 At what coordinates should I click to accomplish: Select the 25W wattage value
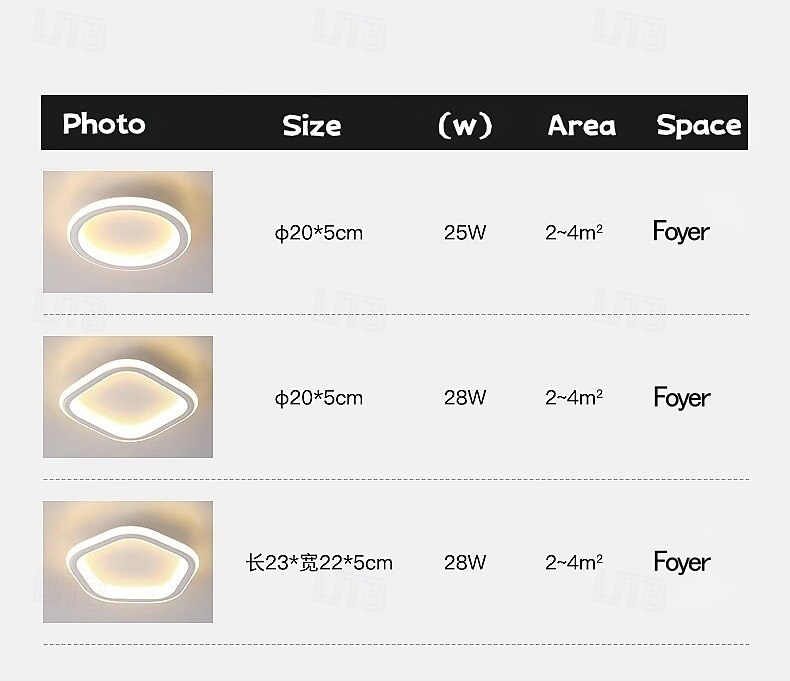[x=465, y=233]
